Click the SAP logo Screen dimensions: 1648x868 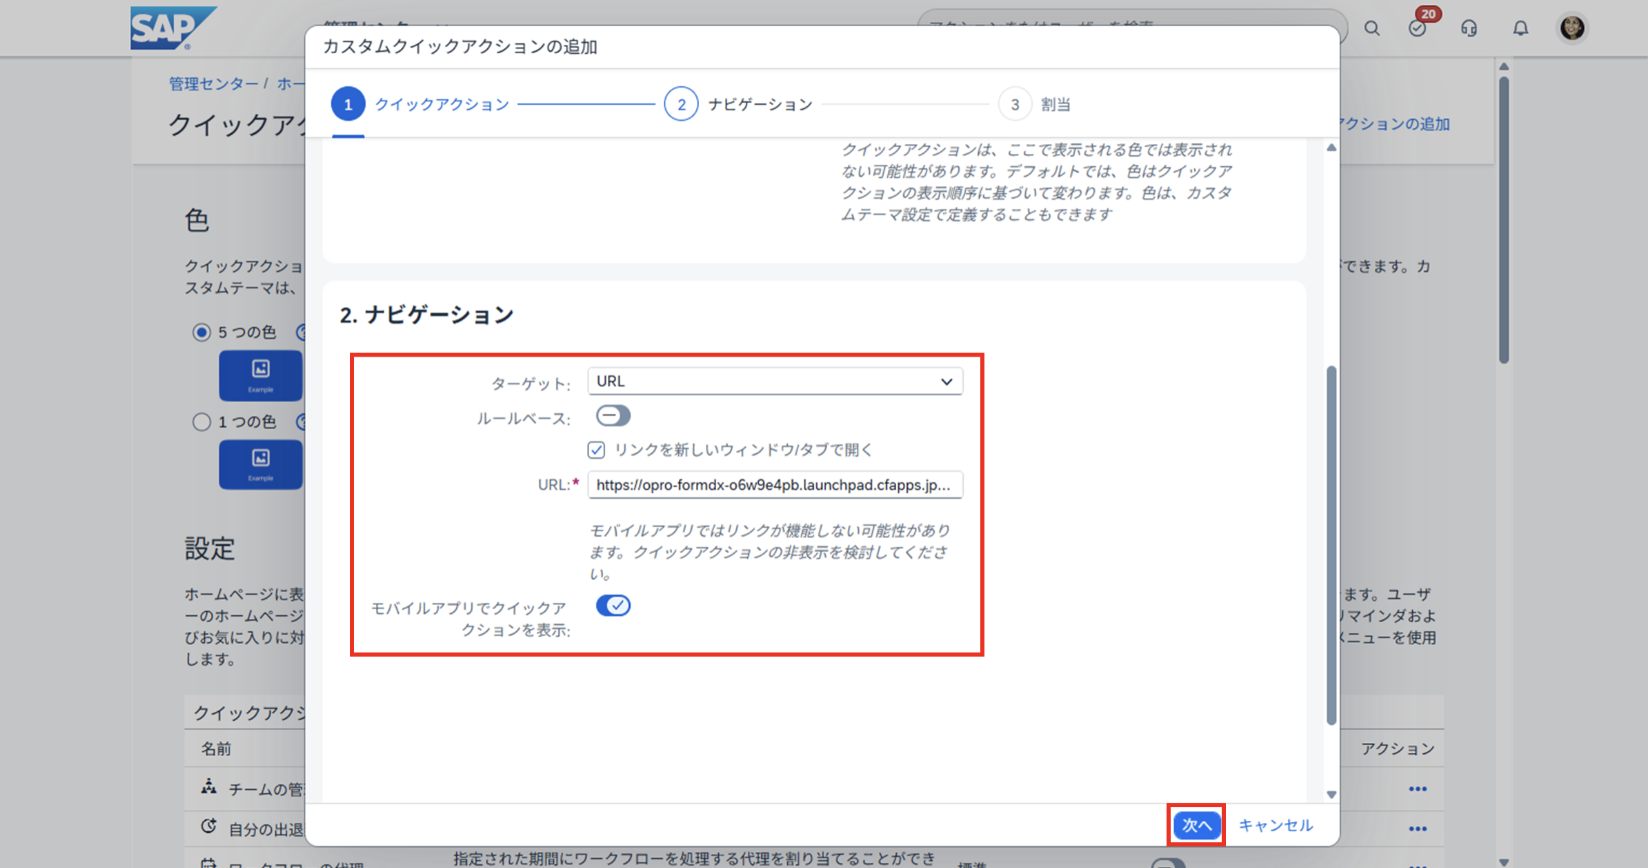click(x=171, y=28)
